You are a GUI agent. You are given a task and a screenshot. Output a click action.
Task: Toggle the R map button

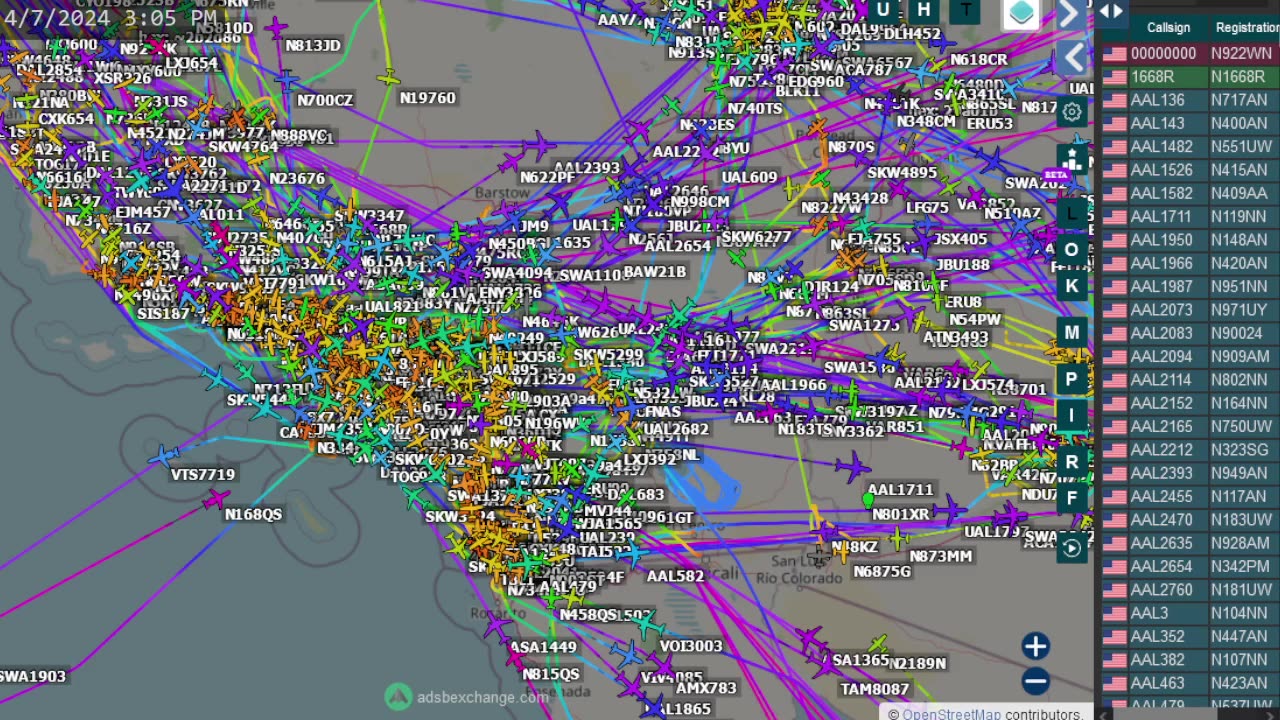click(x=1072, y=462)
